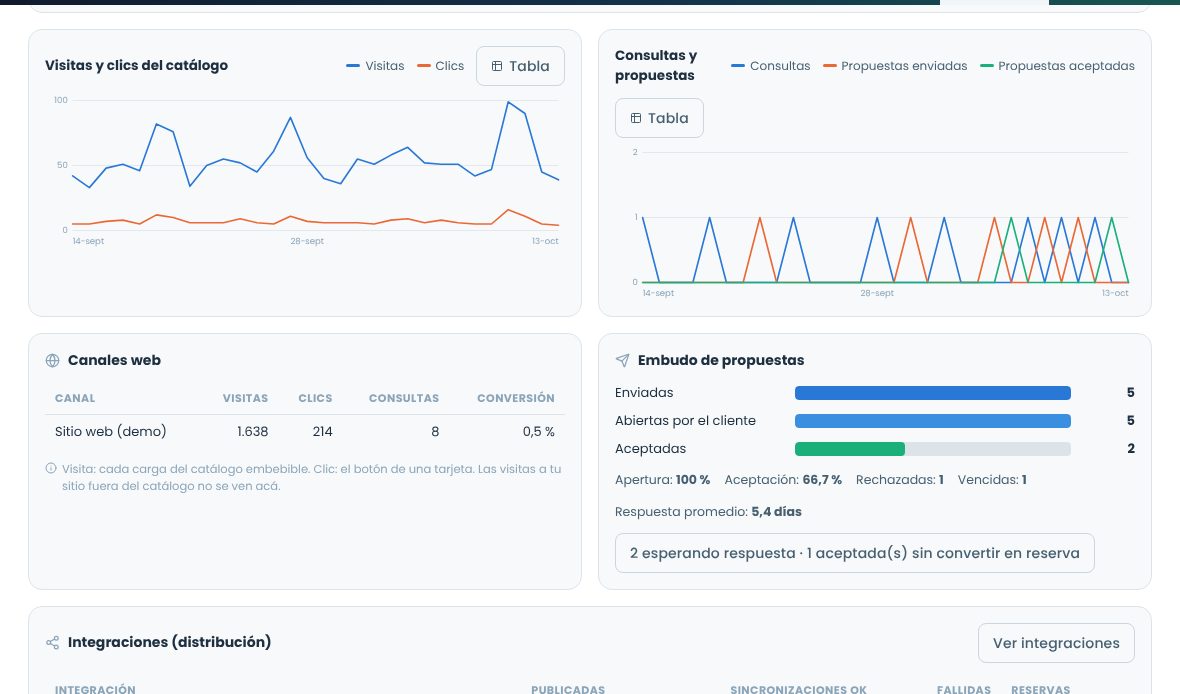This screenshot has width=1180, height=694.
Task: Click the green Aceptadas funnel bar
Action: pyautogui.click(x=850, y=449)
